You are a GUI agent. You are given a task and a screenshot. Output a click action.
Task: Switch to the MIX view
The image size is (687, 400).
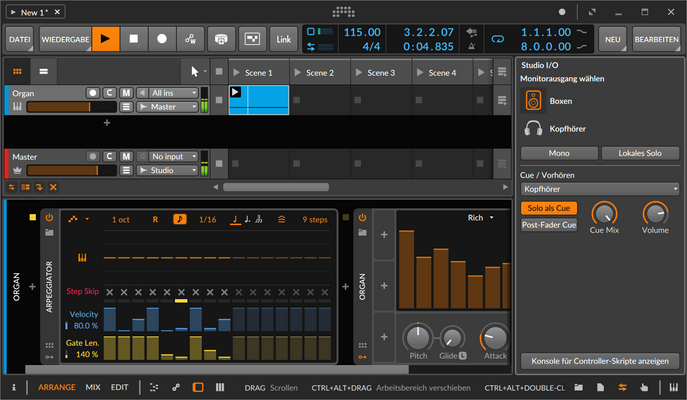93,387
